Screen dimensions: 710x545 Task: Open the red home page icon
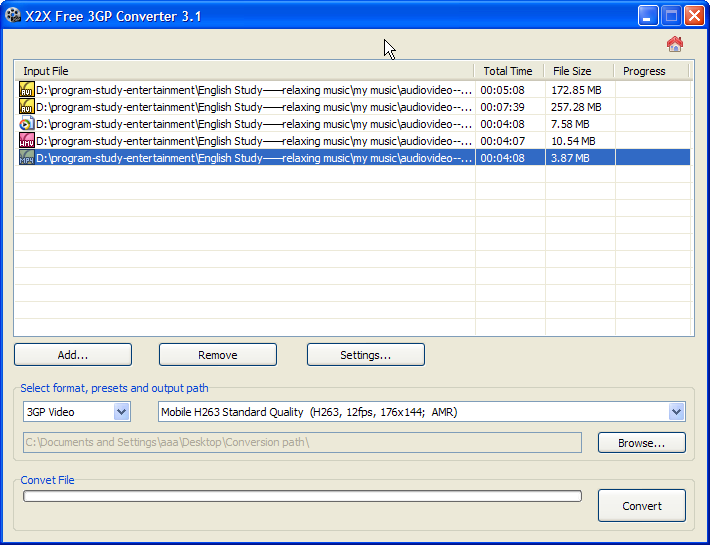click(675, 44)
